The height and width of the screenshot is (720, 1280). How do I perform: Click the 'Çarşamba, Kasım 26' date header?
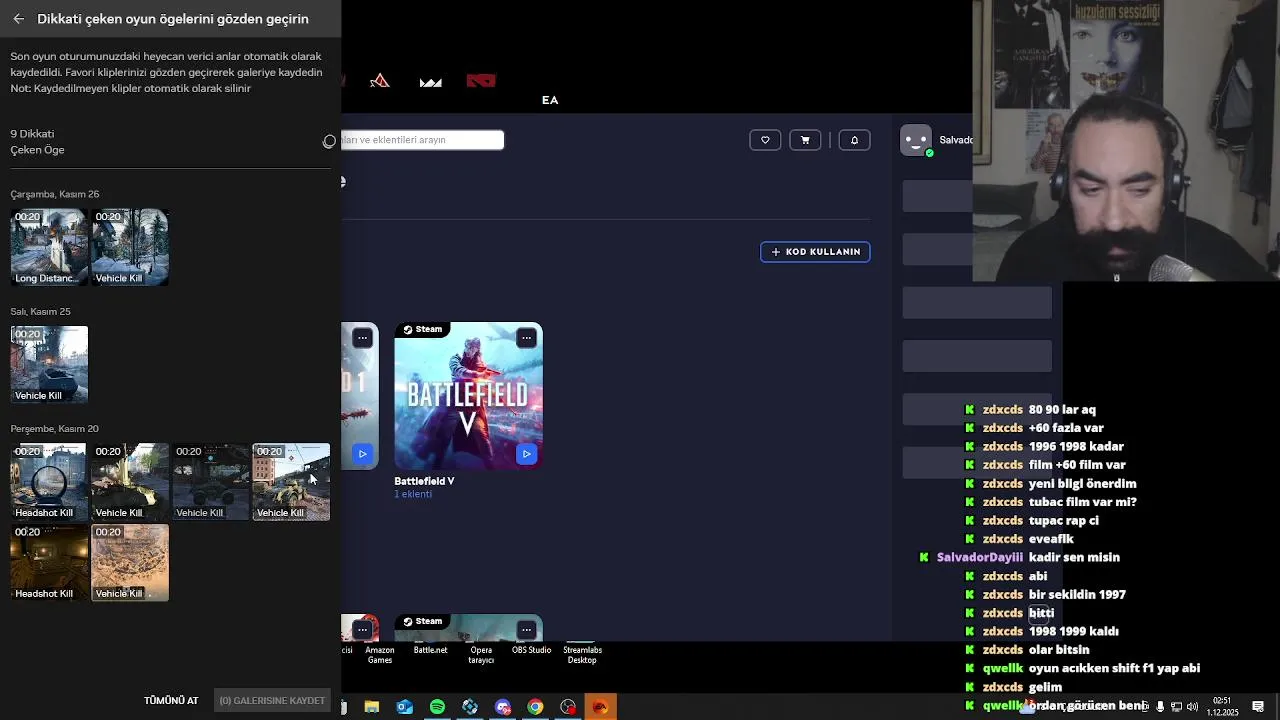(55, 194)
